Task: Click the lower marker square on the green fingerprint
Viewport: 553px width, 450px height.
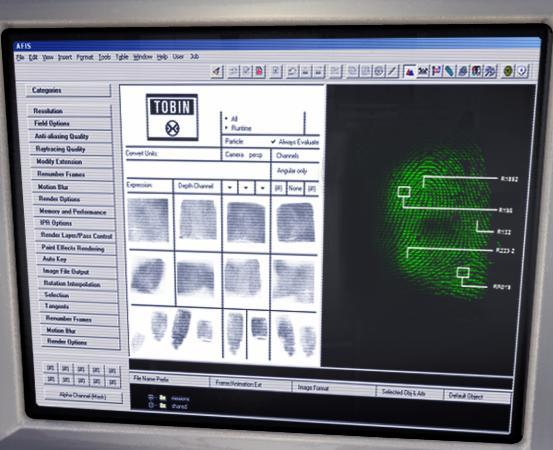Action: [463, 273]
